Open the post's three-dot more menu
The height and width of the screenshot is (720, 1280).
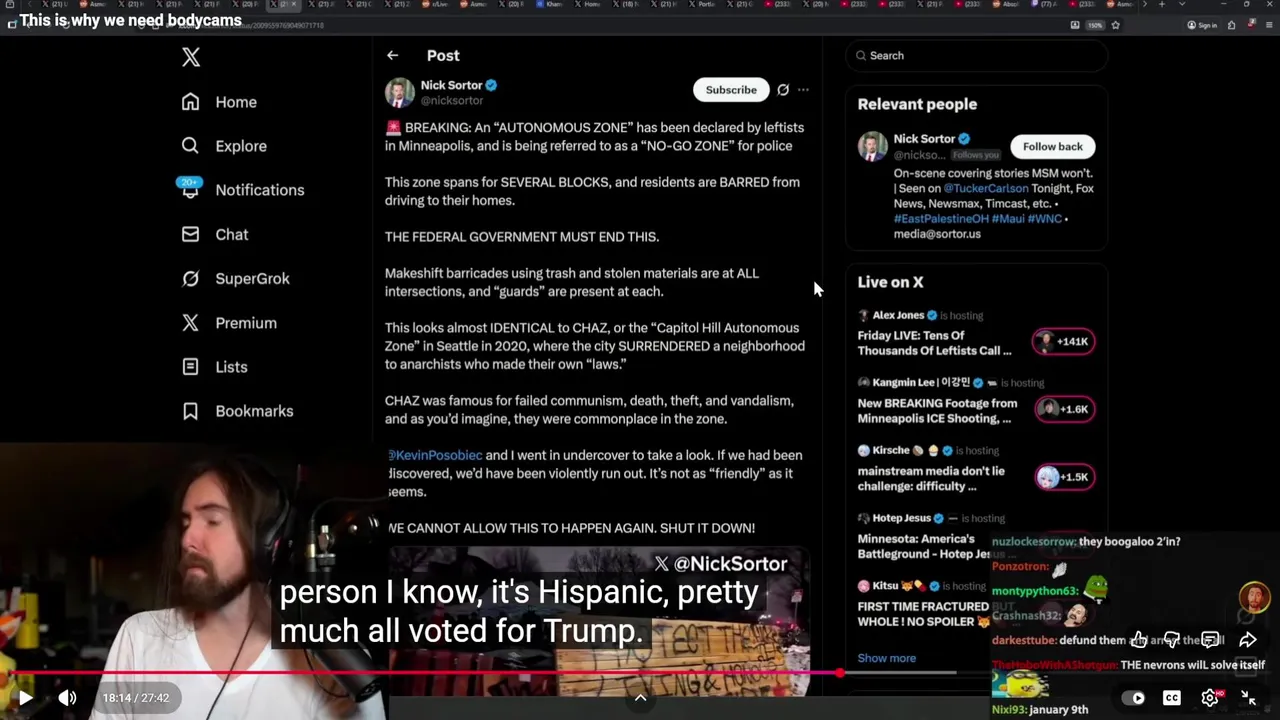click(803, 90)
